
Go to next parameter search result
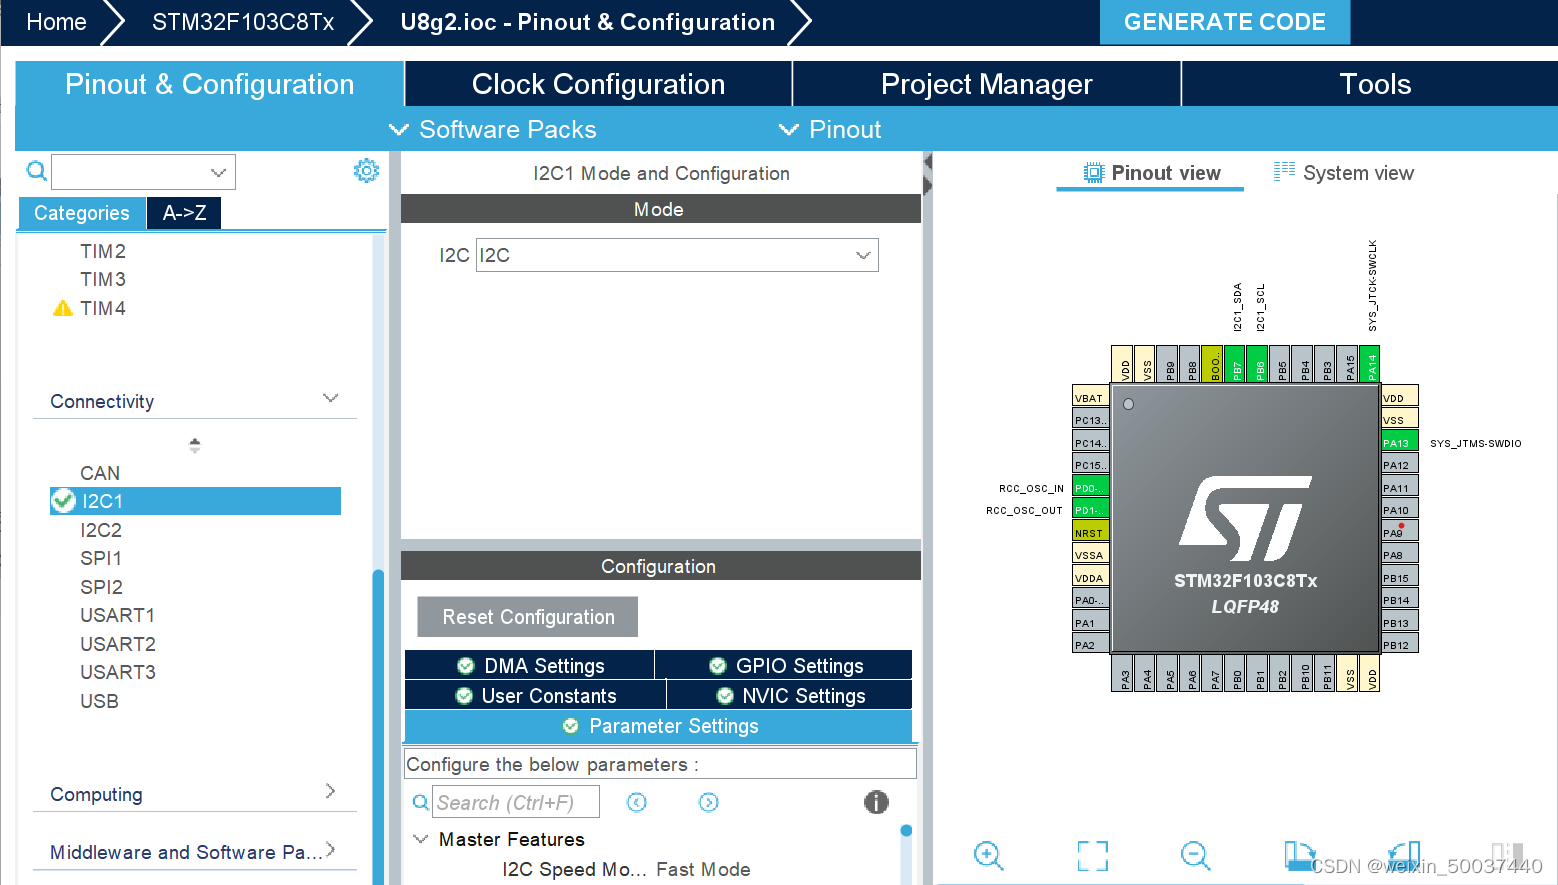coord(708,802)
